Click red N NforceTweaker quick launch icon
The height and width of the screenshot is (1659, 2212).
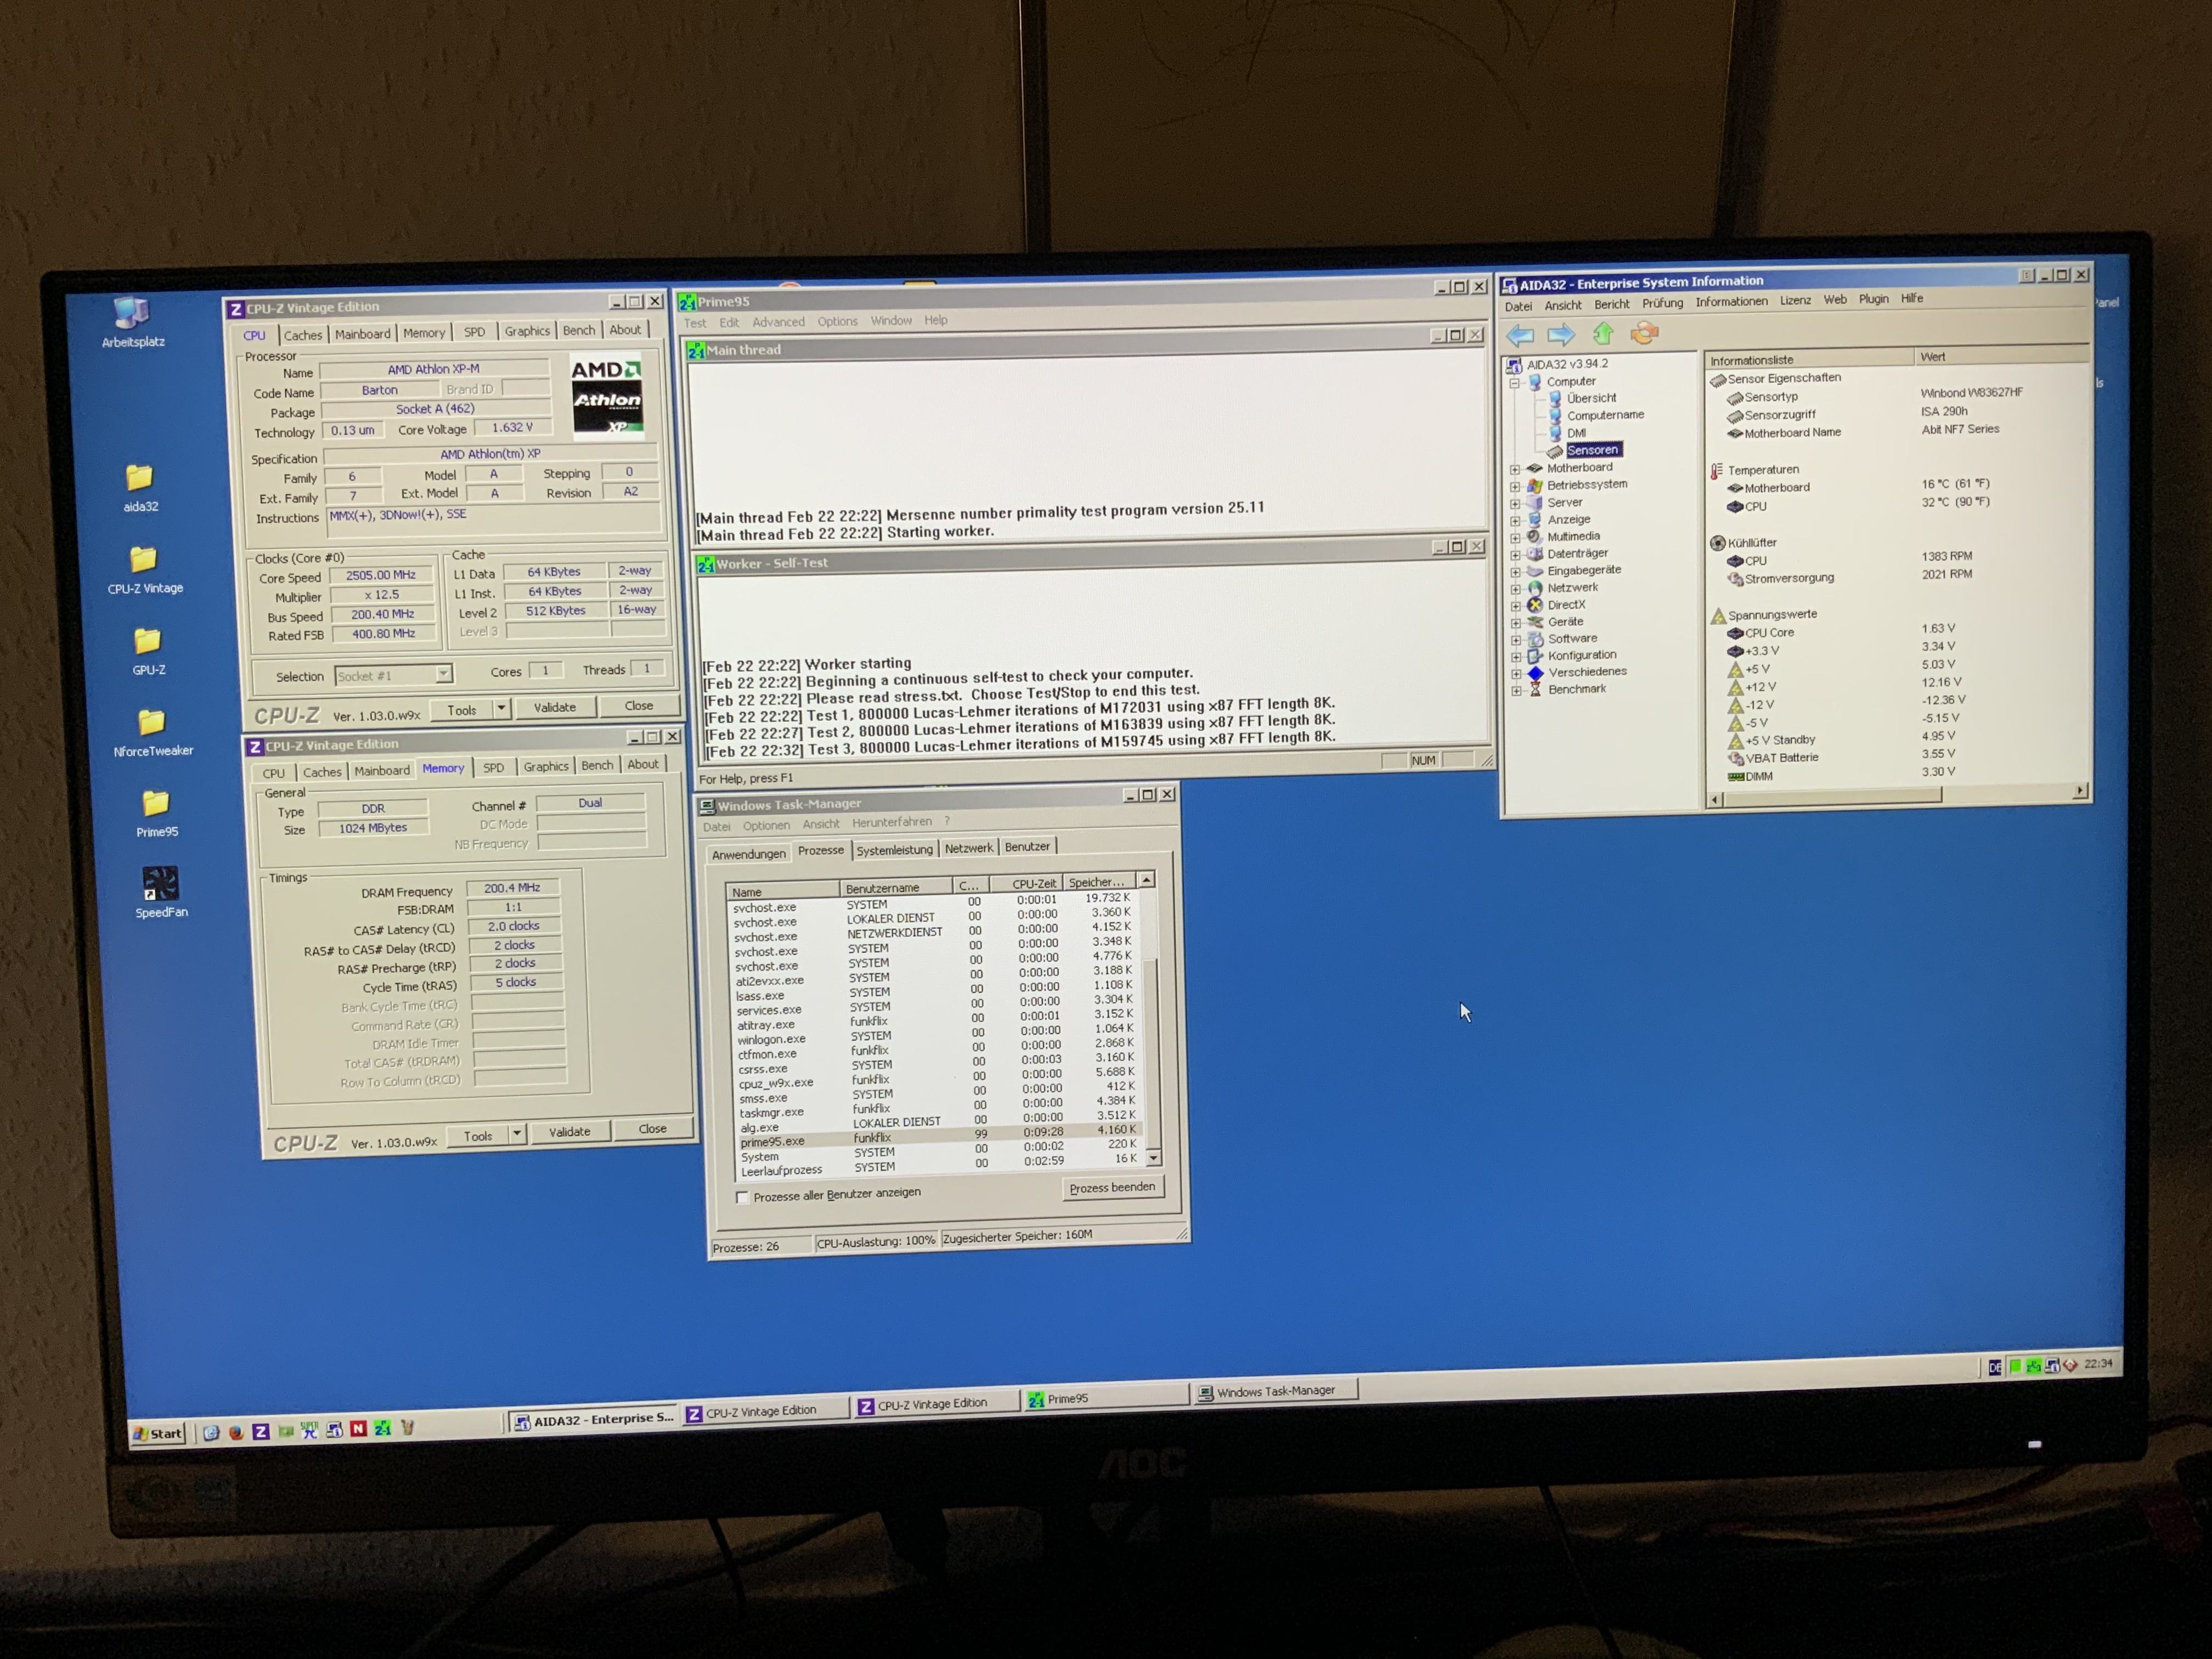point(358,1429)
